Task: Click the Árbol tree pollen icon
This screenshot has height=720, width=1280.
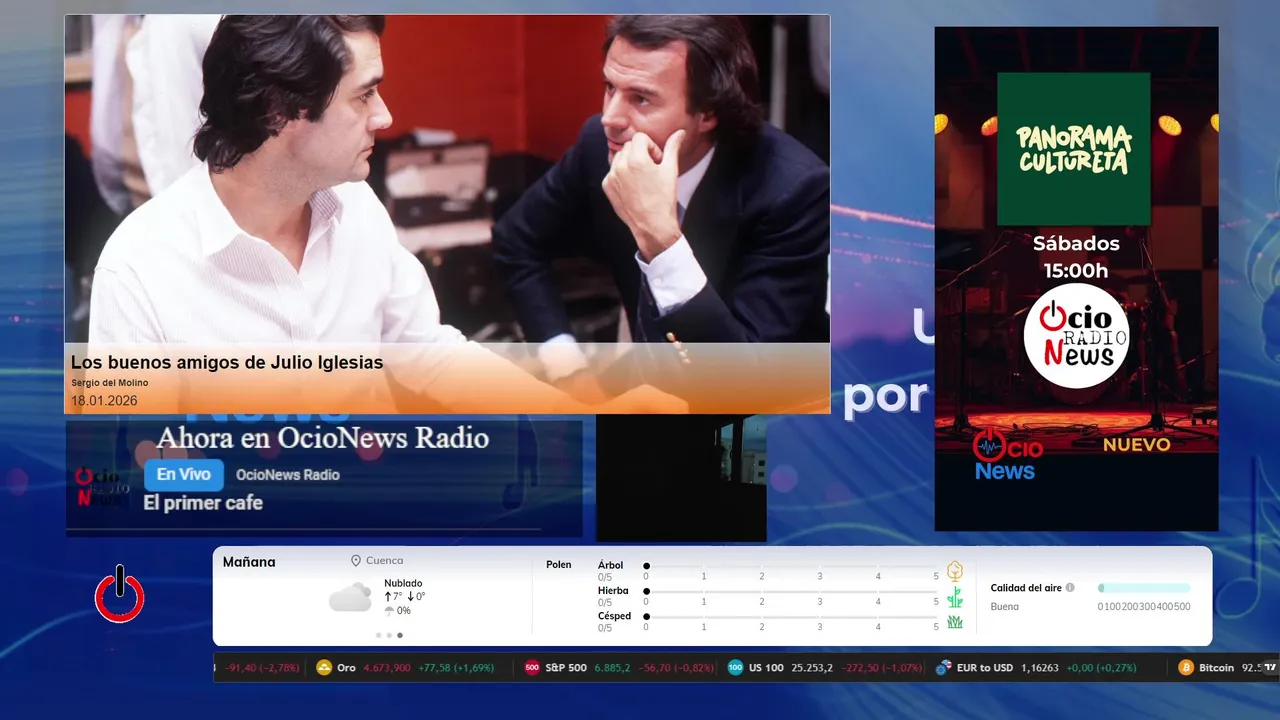Action: pyautogui.click(x=955, y=571)
